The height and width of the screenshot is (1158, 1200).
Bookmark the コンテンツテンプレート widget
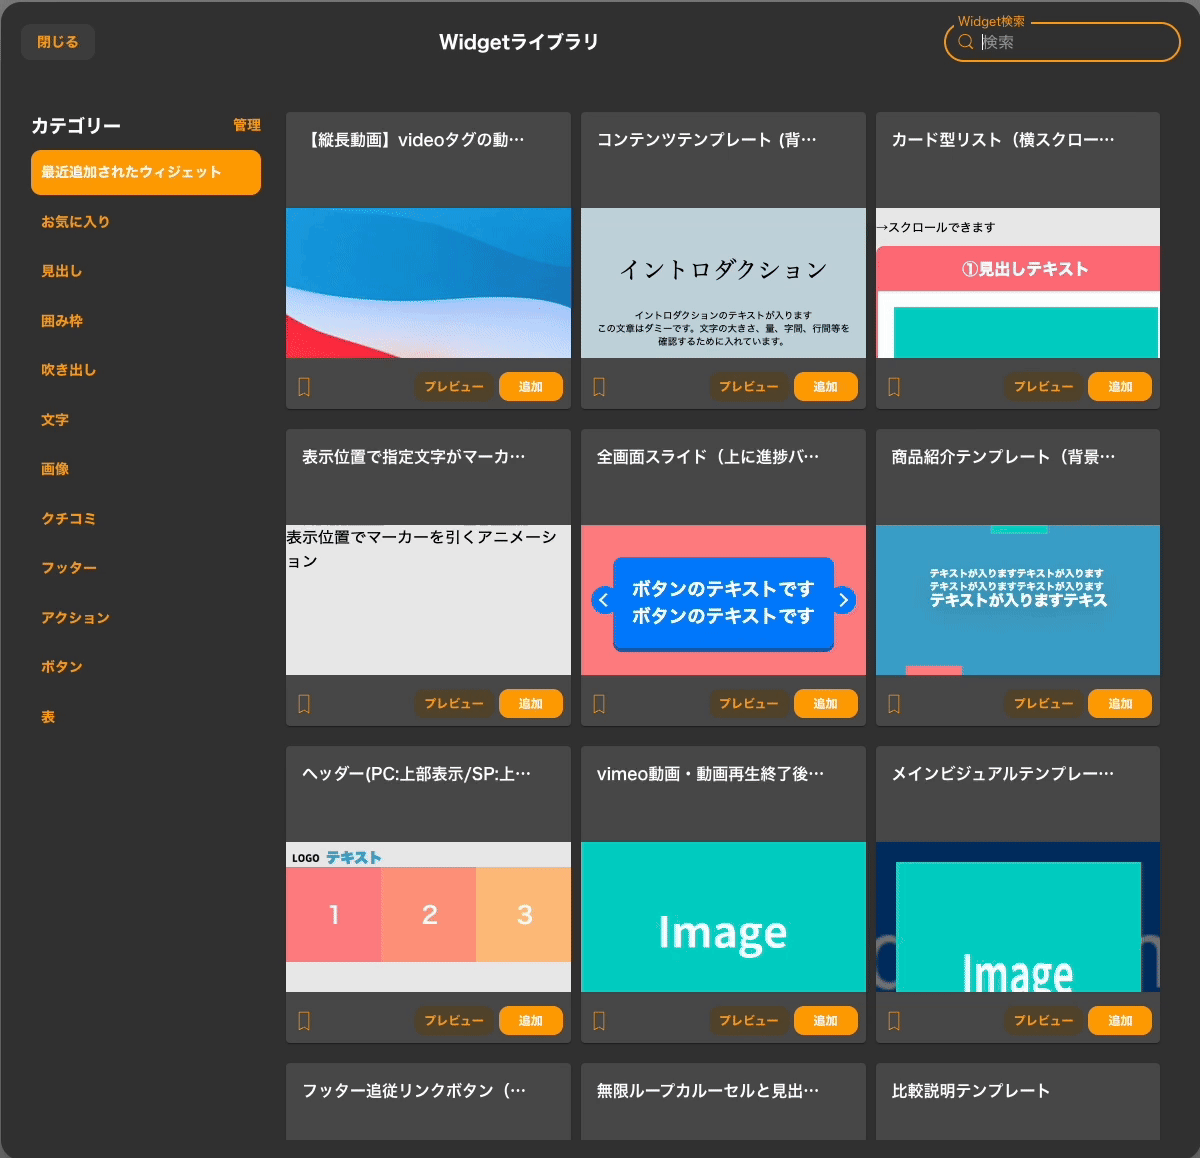tap(599, 387)
